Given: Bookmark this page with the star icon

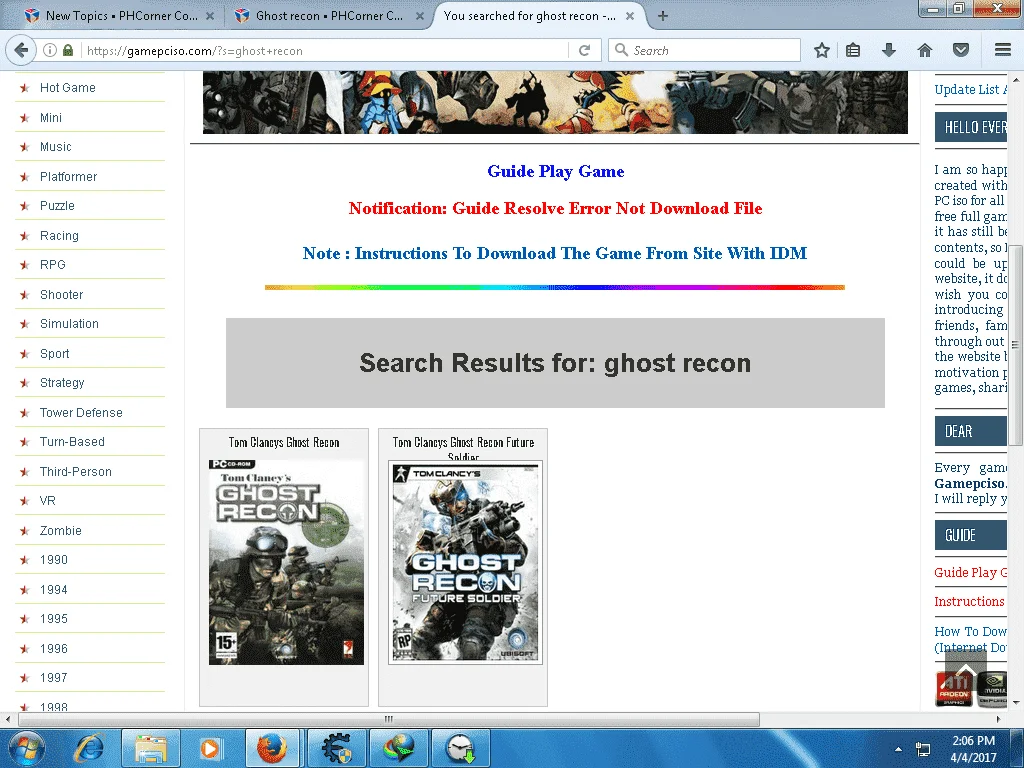Looking at the screenshot, I should pyautogui.click(x=822, y=50).
